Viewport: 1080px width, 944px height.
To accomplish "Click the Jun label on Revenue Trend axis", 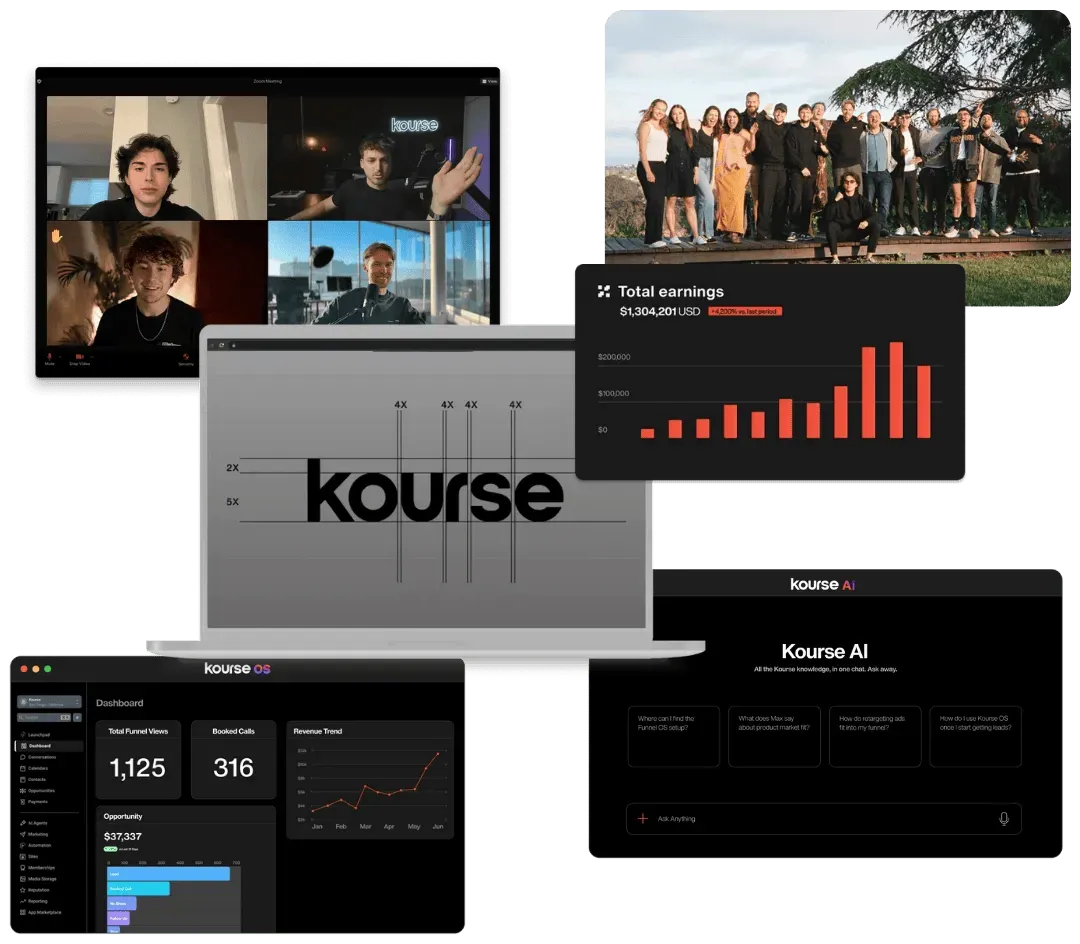I will [x=437, y=826].
